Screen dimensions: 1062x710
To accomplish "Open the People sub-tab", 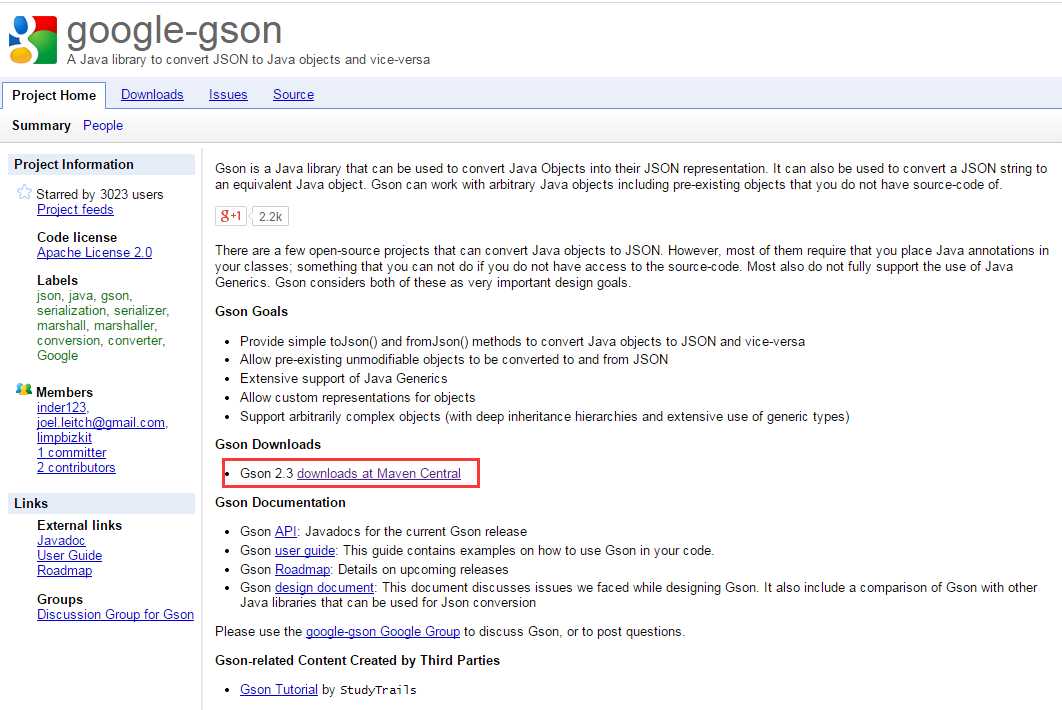I will click(x=103, y=125).
